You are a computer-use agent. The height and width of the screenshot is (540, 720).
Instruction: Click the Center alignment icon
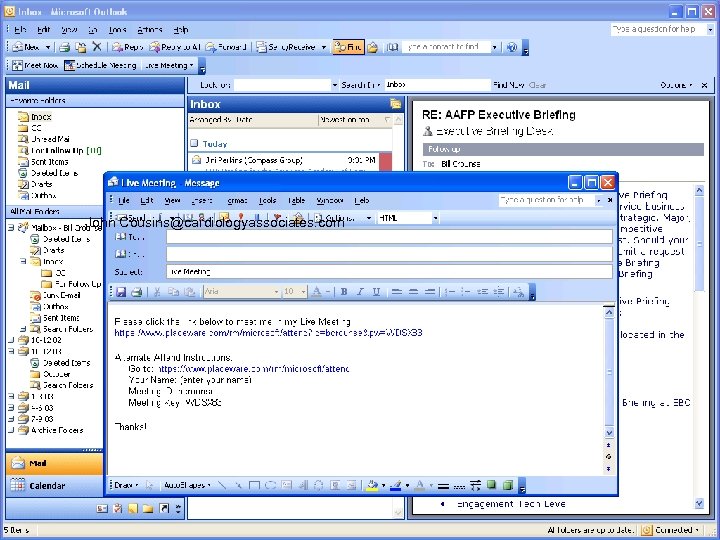[413, 292]
